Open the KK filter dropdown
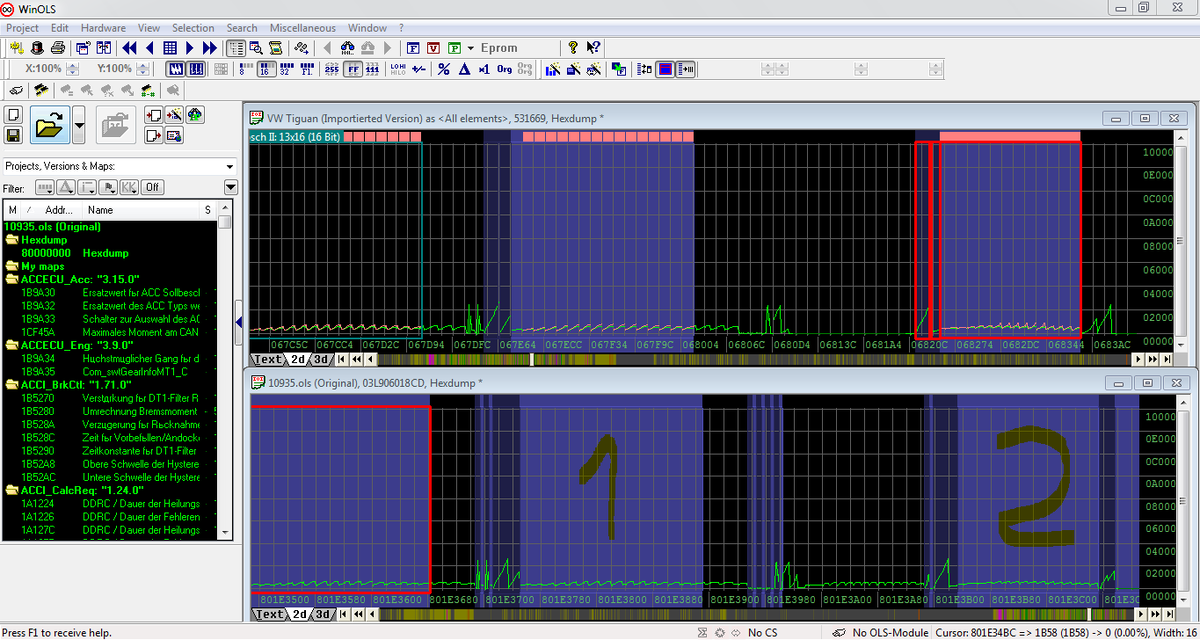 [x=129, y=187]
